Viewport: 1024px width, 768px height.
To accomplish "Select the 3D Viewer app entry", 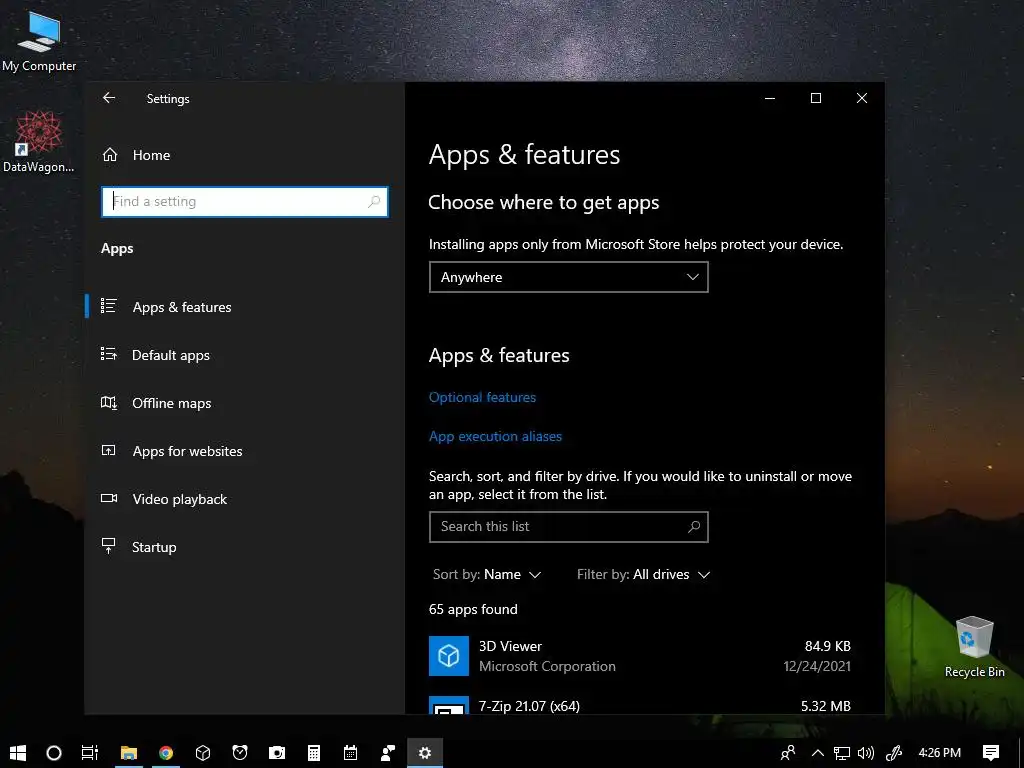I will click(640, 656).
